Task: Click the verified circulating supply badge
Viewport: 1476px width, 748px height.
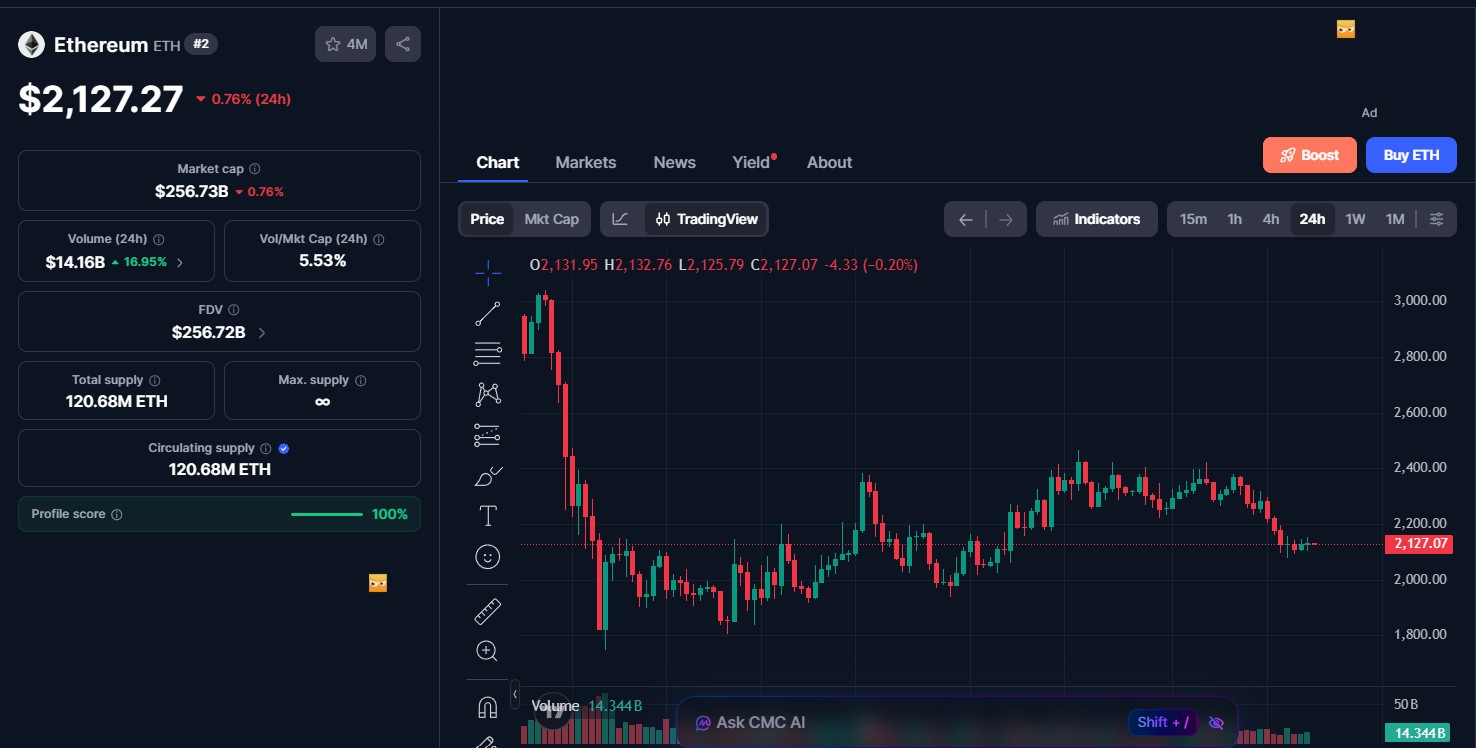Action: click(284, 448)
